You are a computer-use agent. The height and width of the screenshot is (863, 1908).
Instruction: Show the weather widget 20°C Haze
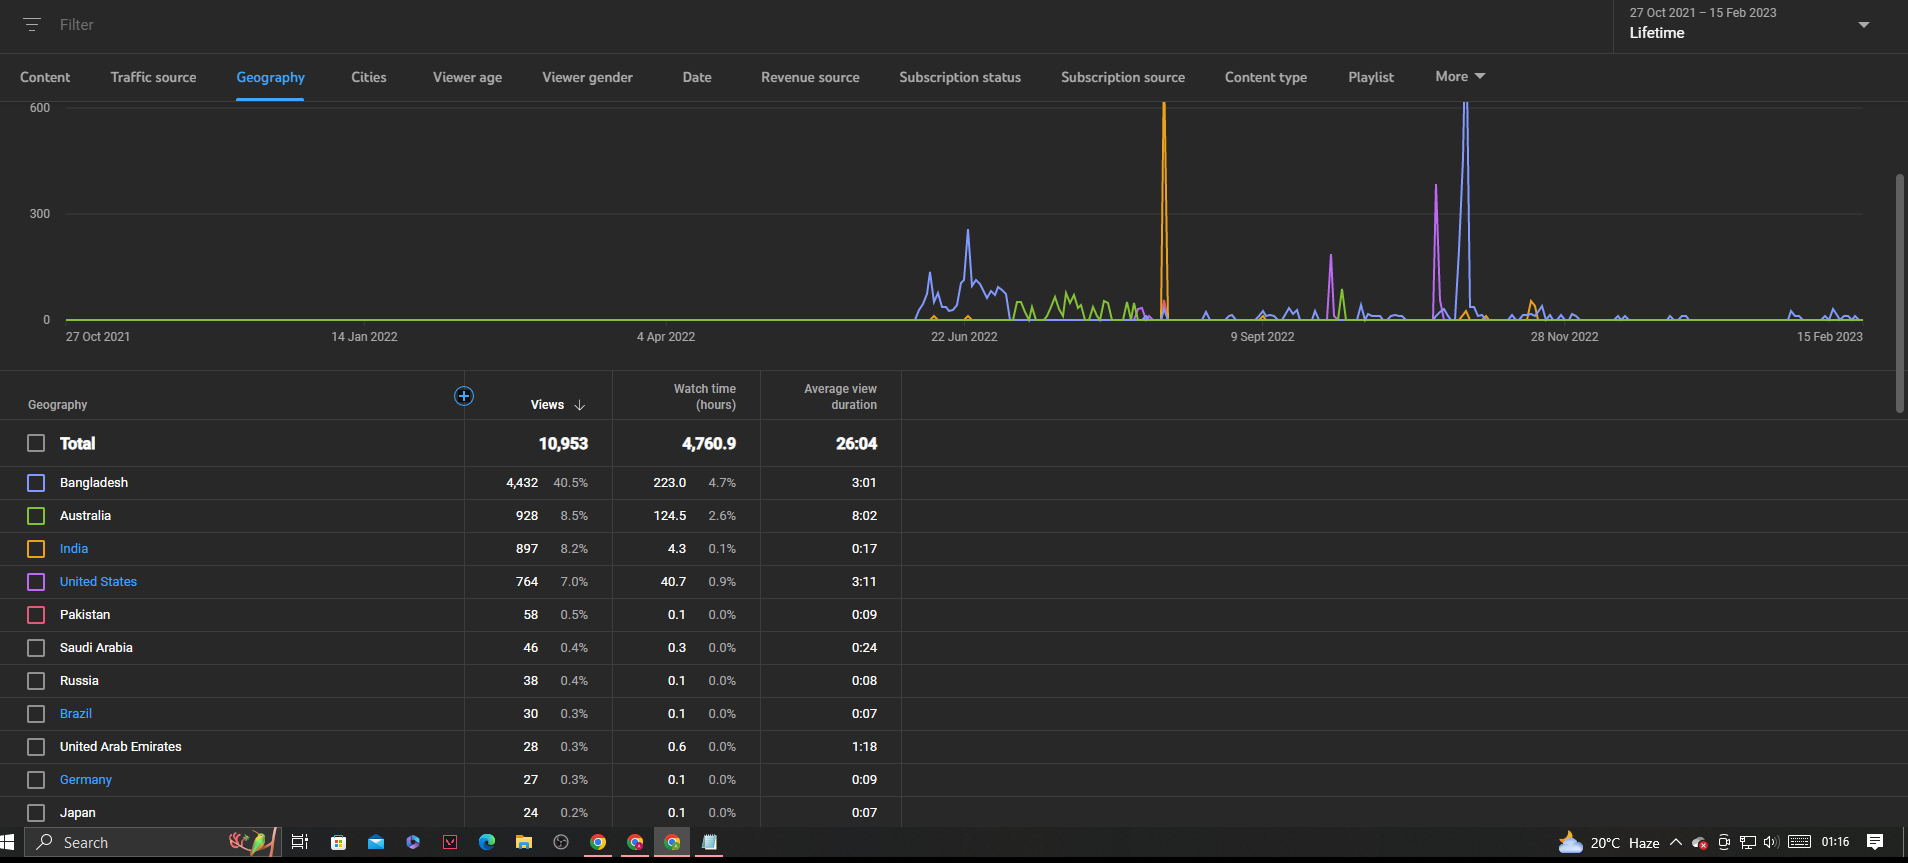[1609, 843]
